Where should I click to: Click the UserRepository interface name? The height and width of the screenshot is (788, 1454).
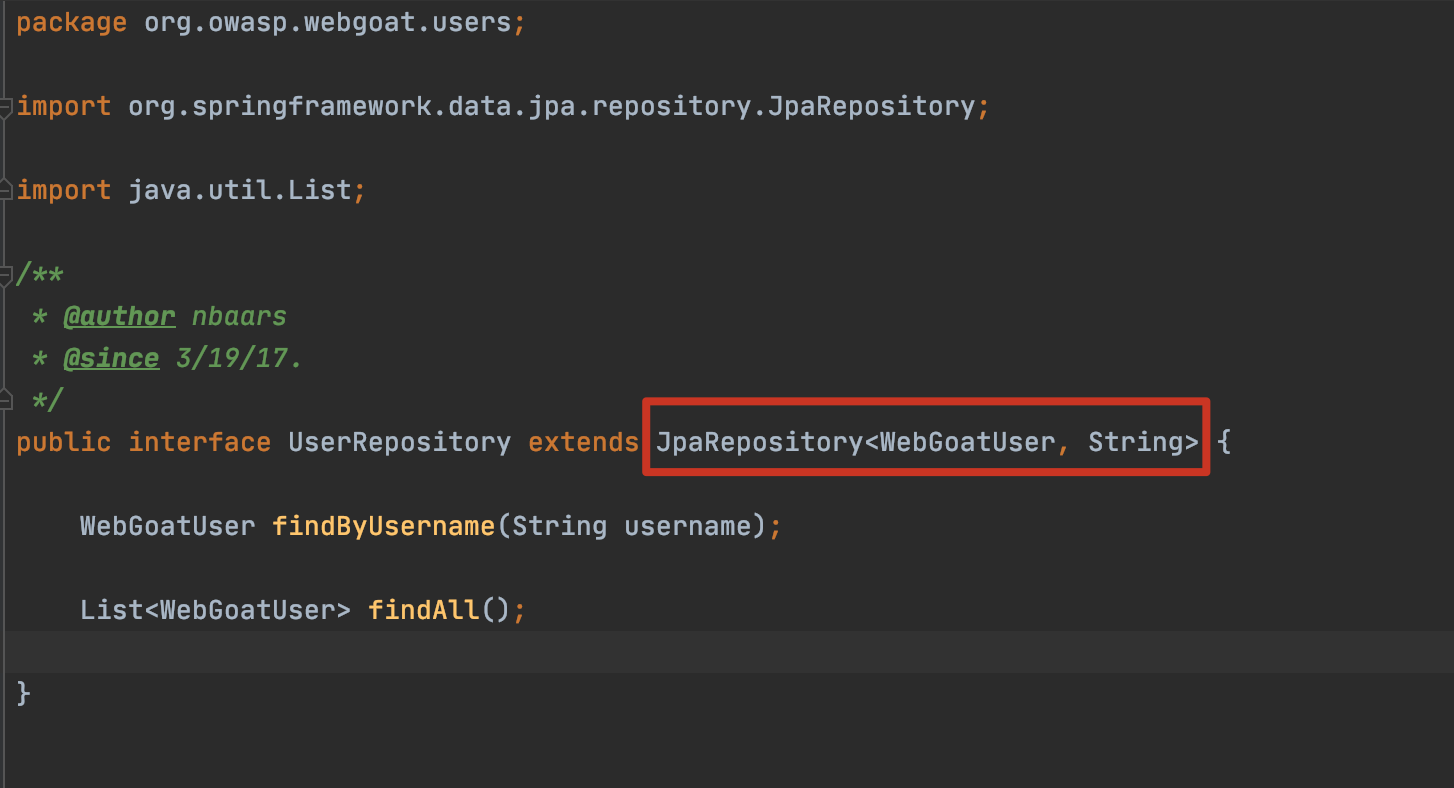[x=399, y=442]
